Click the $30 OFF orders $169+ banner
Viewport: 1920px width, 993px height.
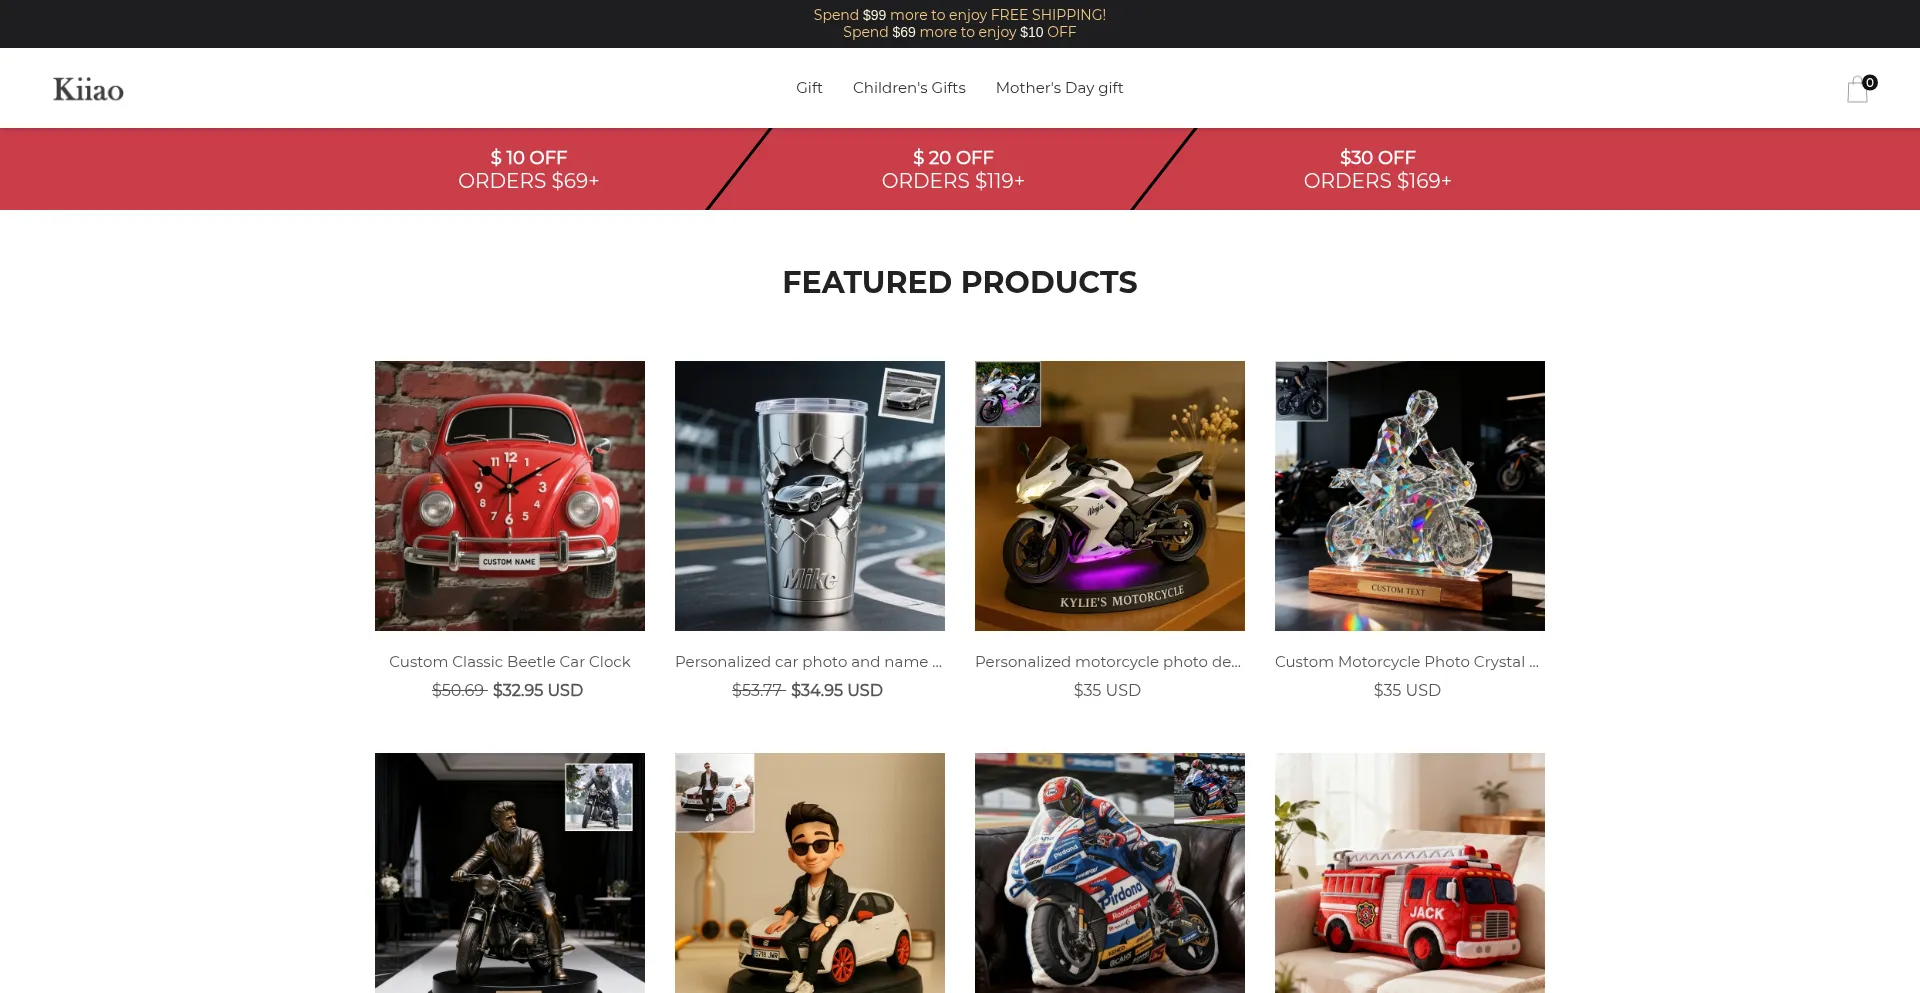[x=1377, y=169]
